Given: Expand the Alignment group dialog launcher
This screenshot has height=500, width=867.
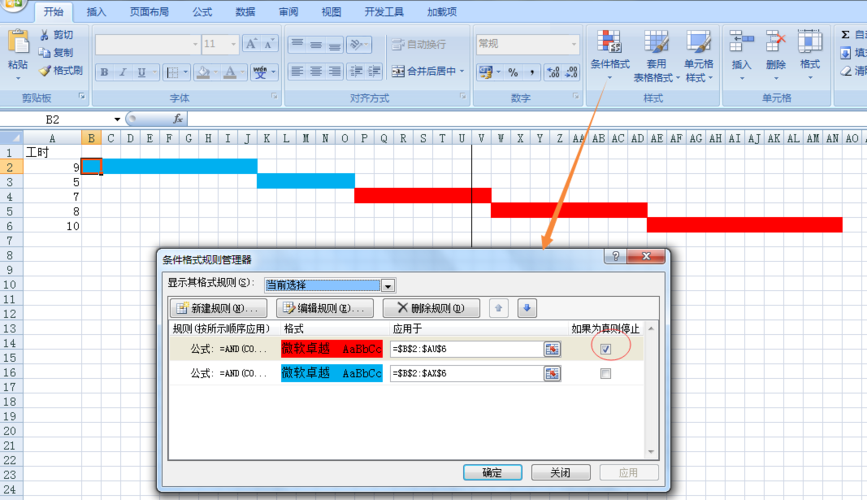Looking at the screenshot, I should [463, 96].
